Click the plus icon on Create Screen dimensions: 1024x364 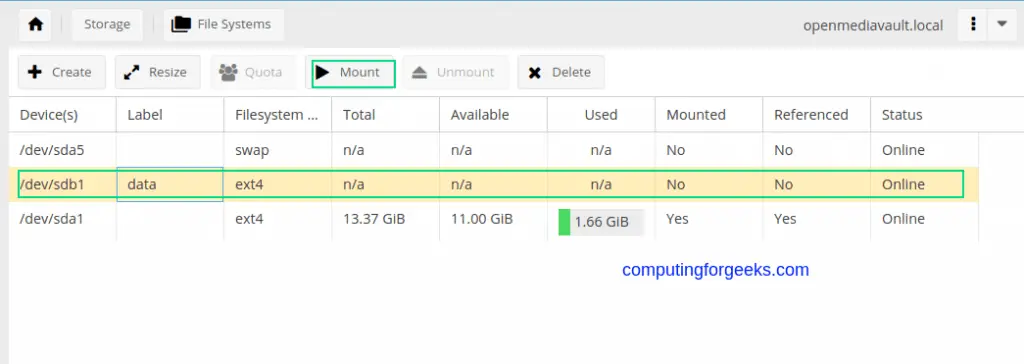35,72
